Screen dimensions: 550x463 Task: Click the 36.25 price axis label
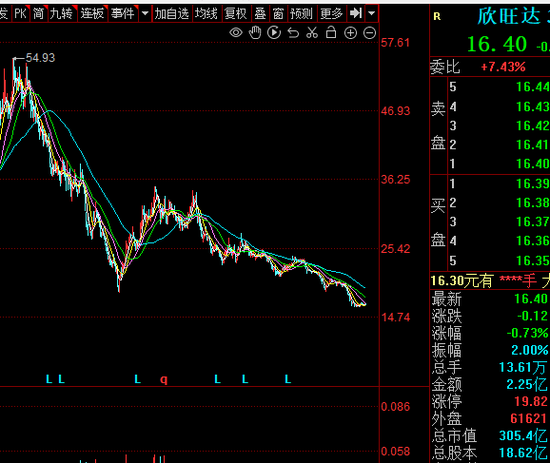395,180
